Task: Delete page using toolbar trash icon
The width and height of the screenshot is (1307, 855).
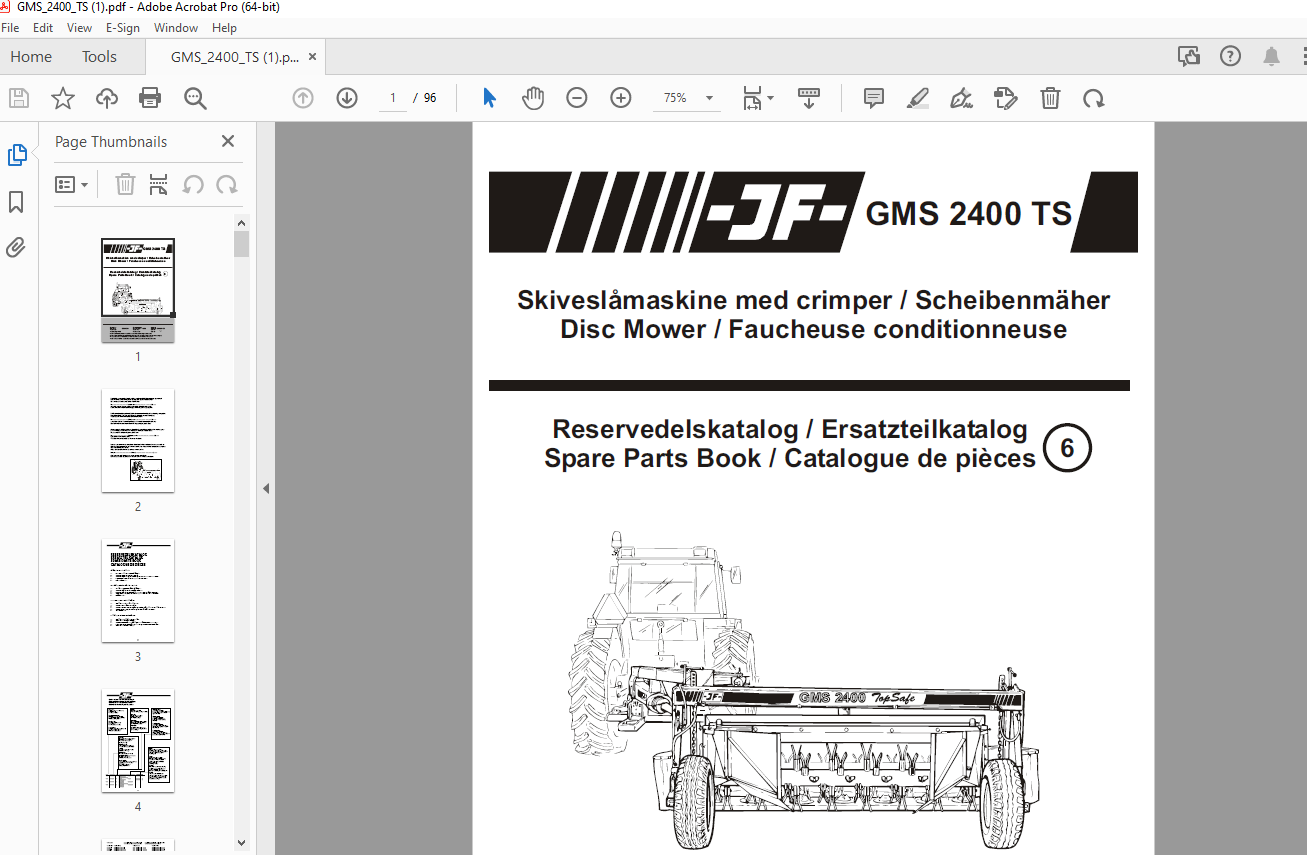Action: coord(1050,98)
